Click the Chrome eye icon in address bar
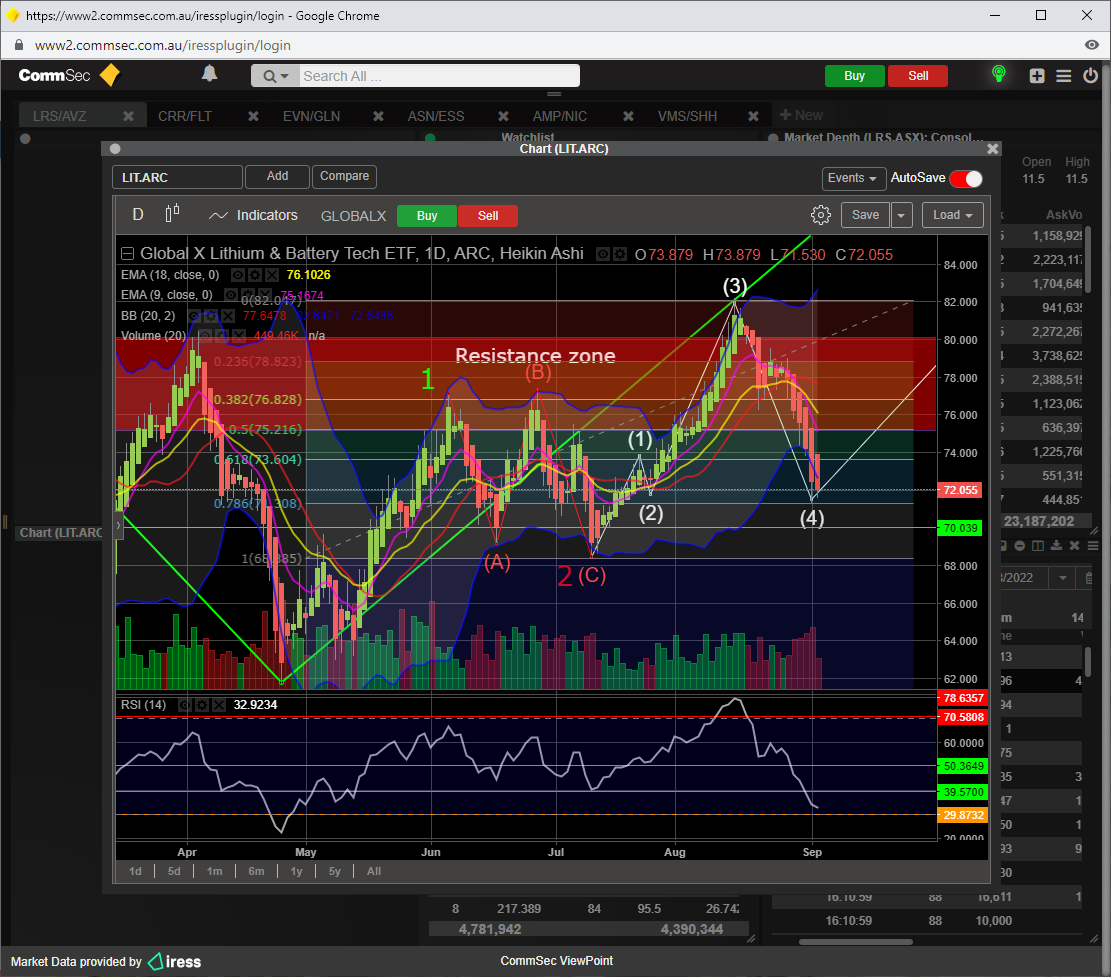1111x977 pixels. pos(1092,45)
